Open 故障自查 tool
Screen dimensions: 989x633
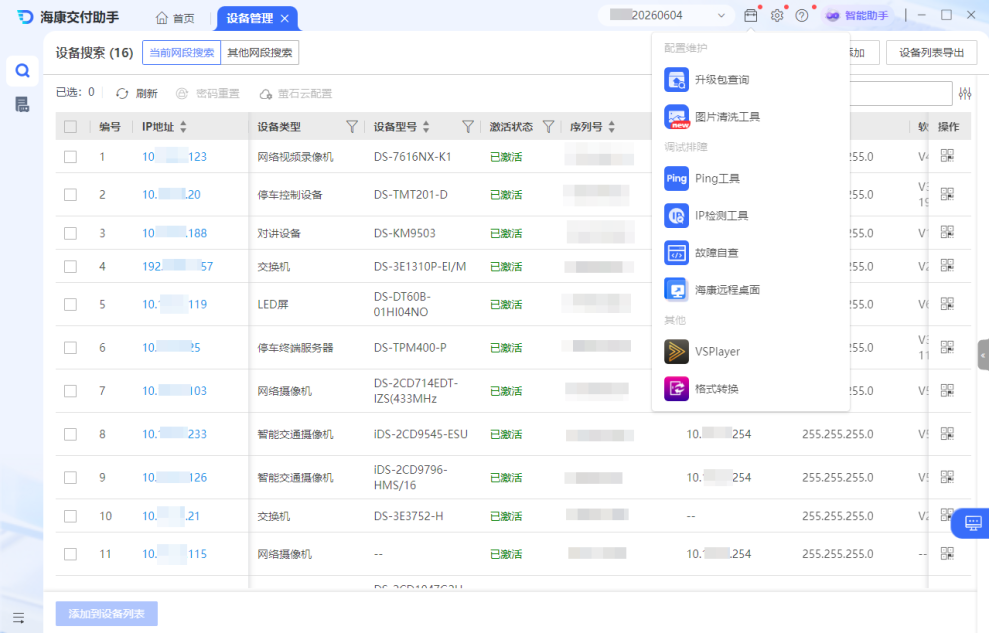701,253
